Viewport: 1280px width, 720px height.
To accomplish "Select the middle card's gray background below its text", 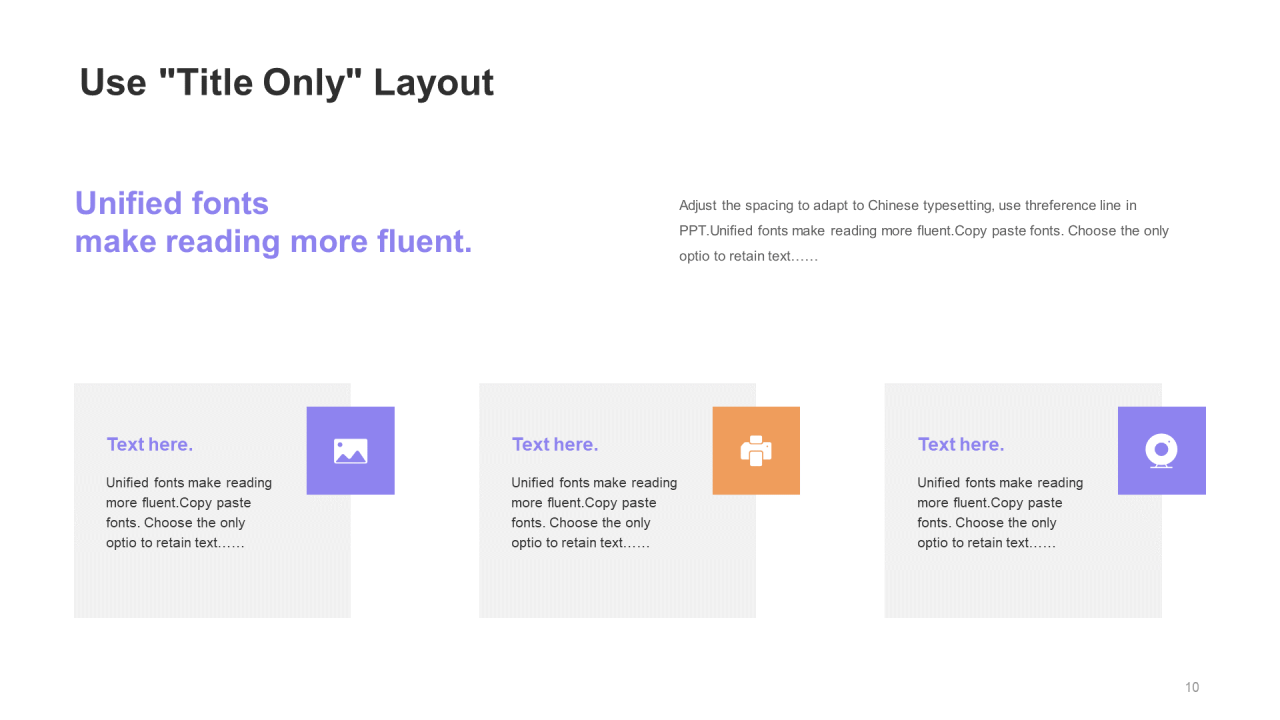I will [x=617, y=586].
